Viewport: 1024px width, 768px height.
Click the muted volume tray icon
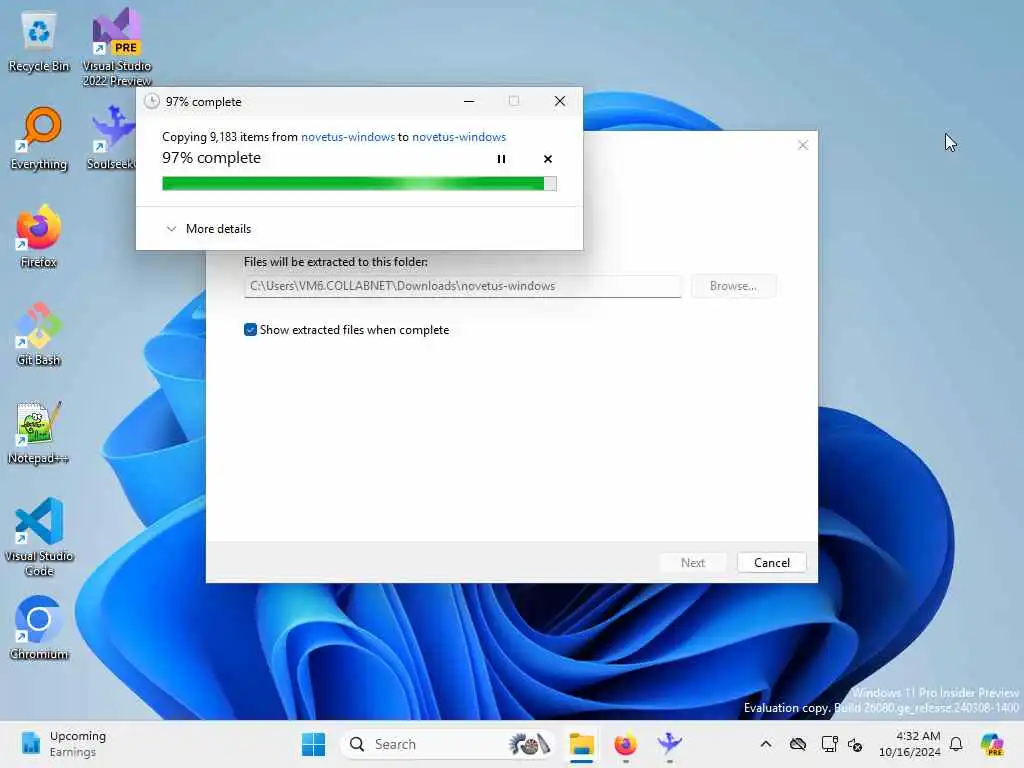(x=855, y=744)
